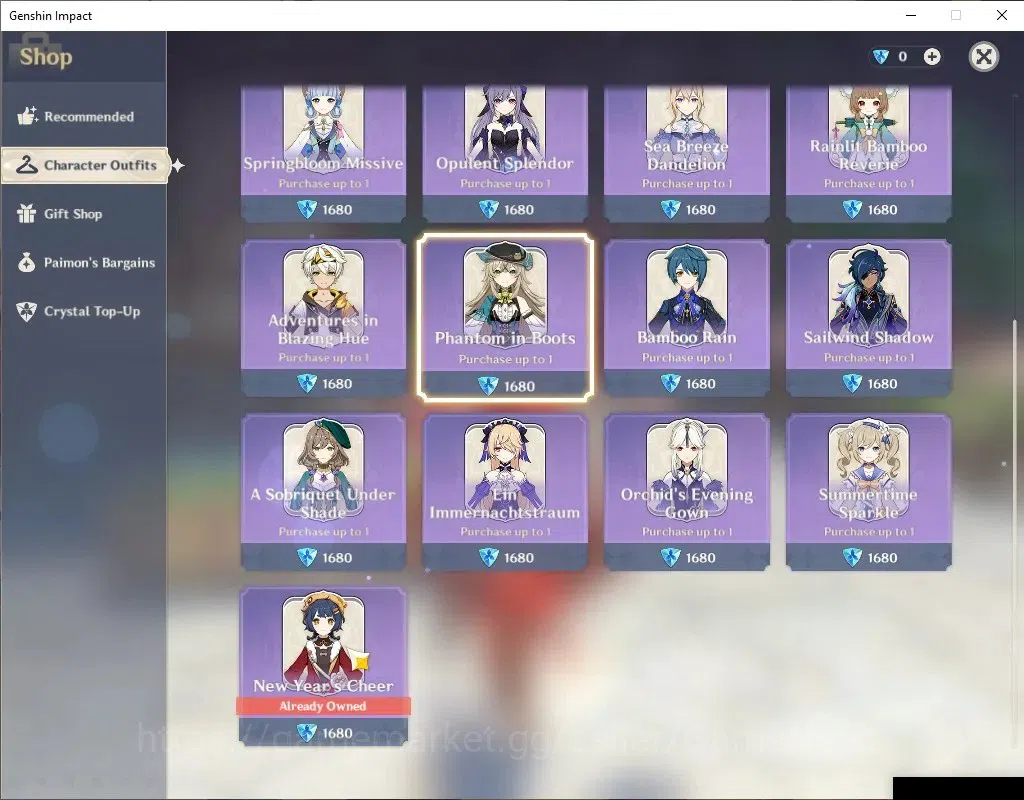Image resolution: width=1024 pixels, height=800 pixels.
Task: Select the A Sobriquet Under Shade outfit
Action: [x=323, y=492]
